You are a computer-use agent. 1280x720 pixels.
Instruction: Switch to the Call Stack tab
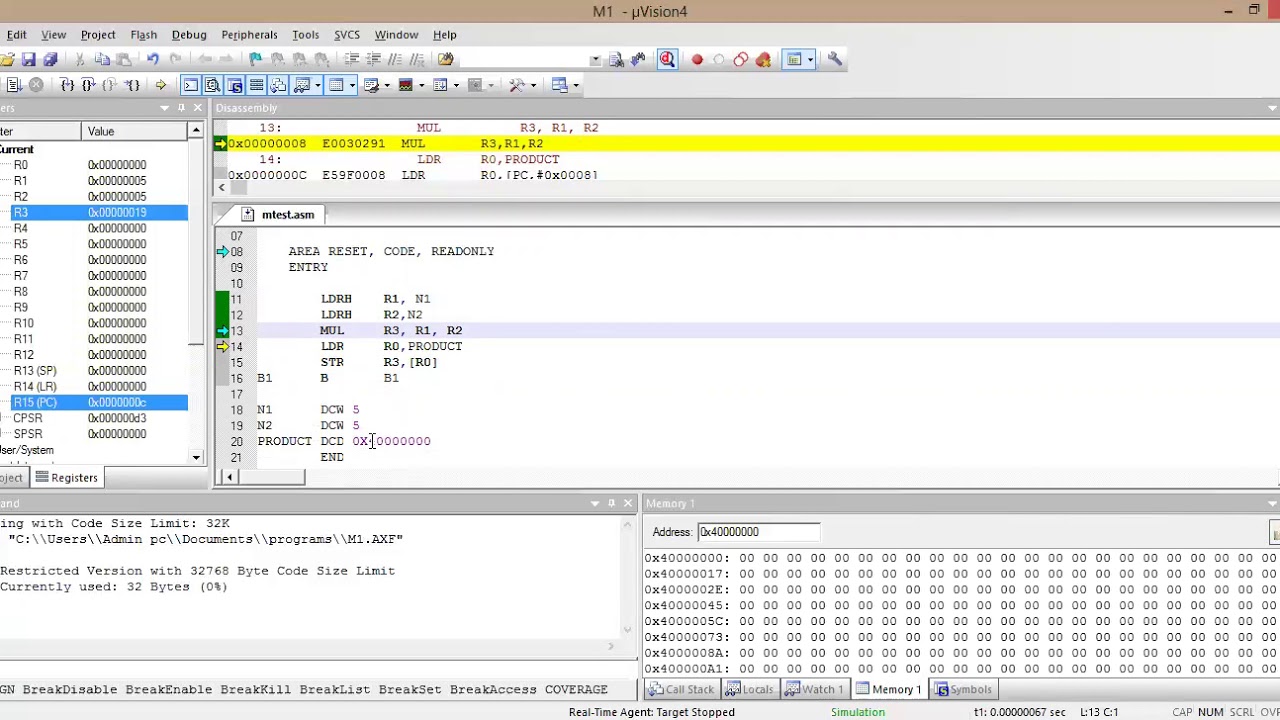pos(681,689)
